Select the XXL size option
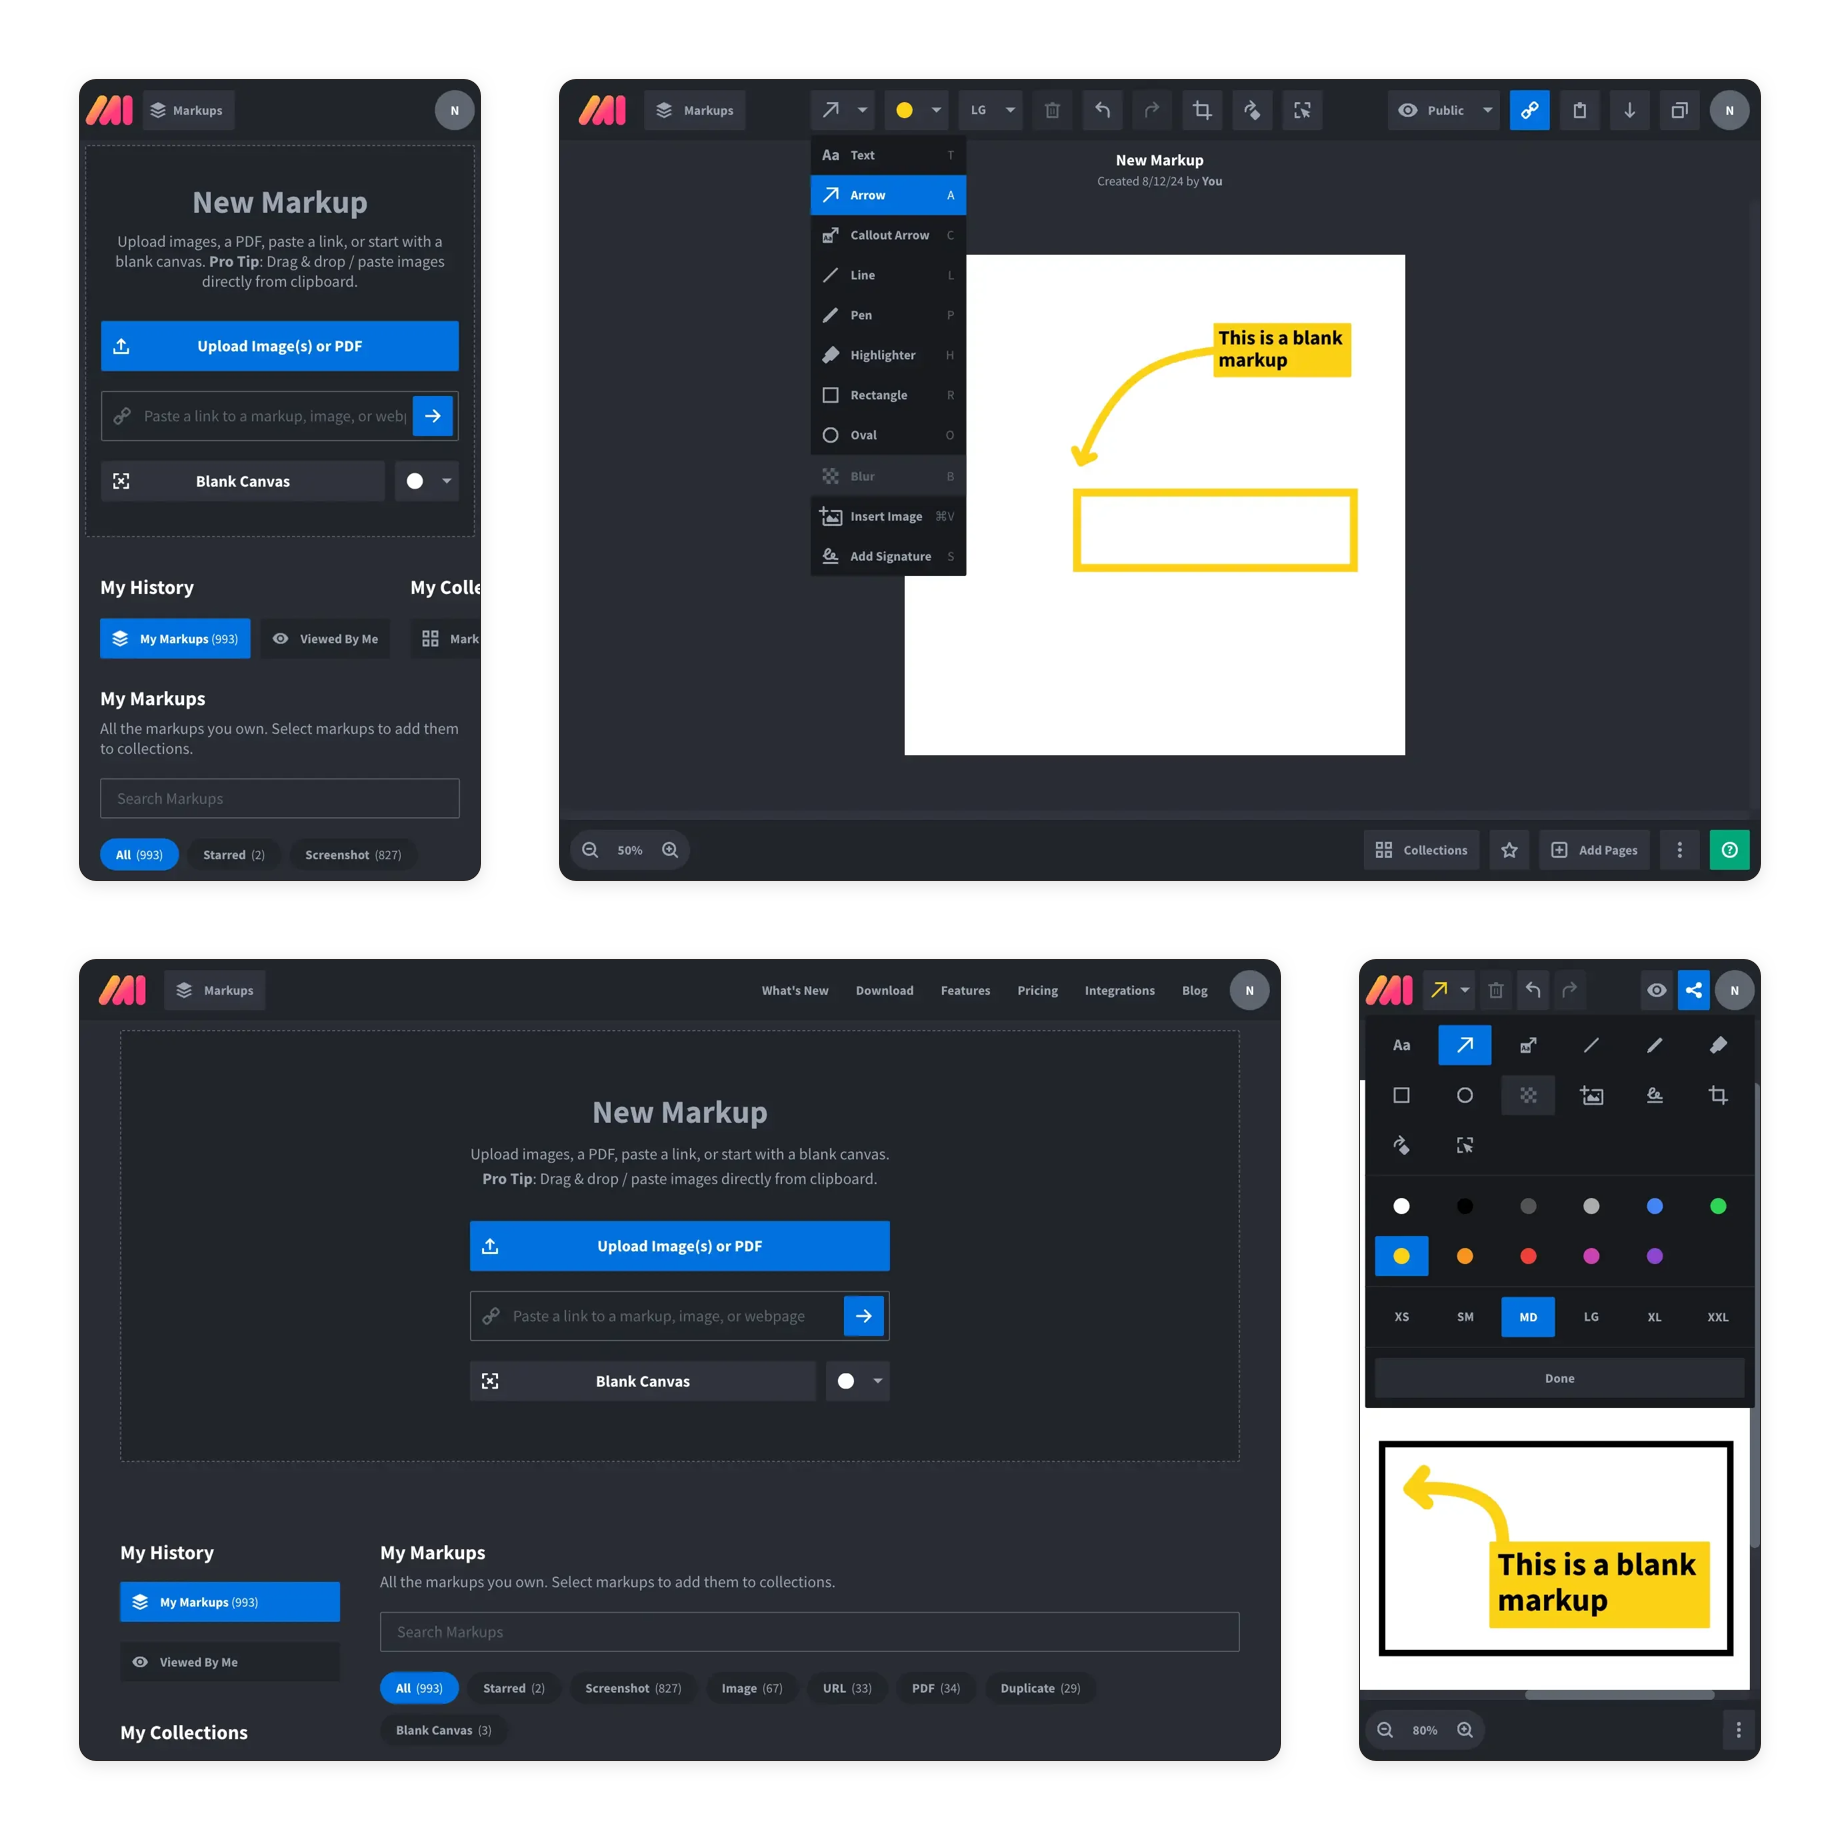The width and height of the screenshot is (1840, 1840). [1717, 1317]
